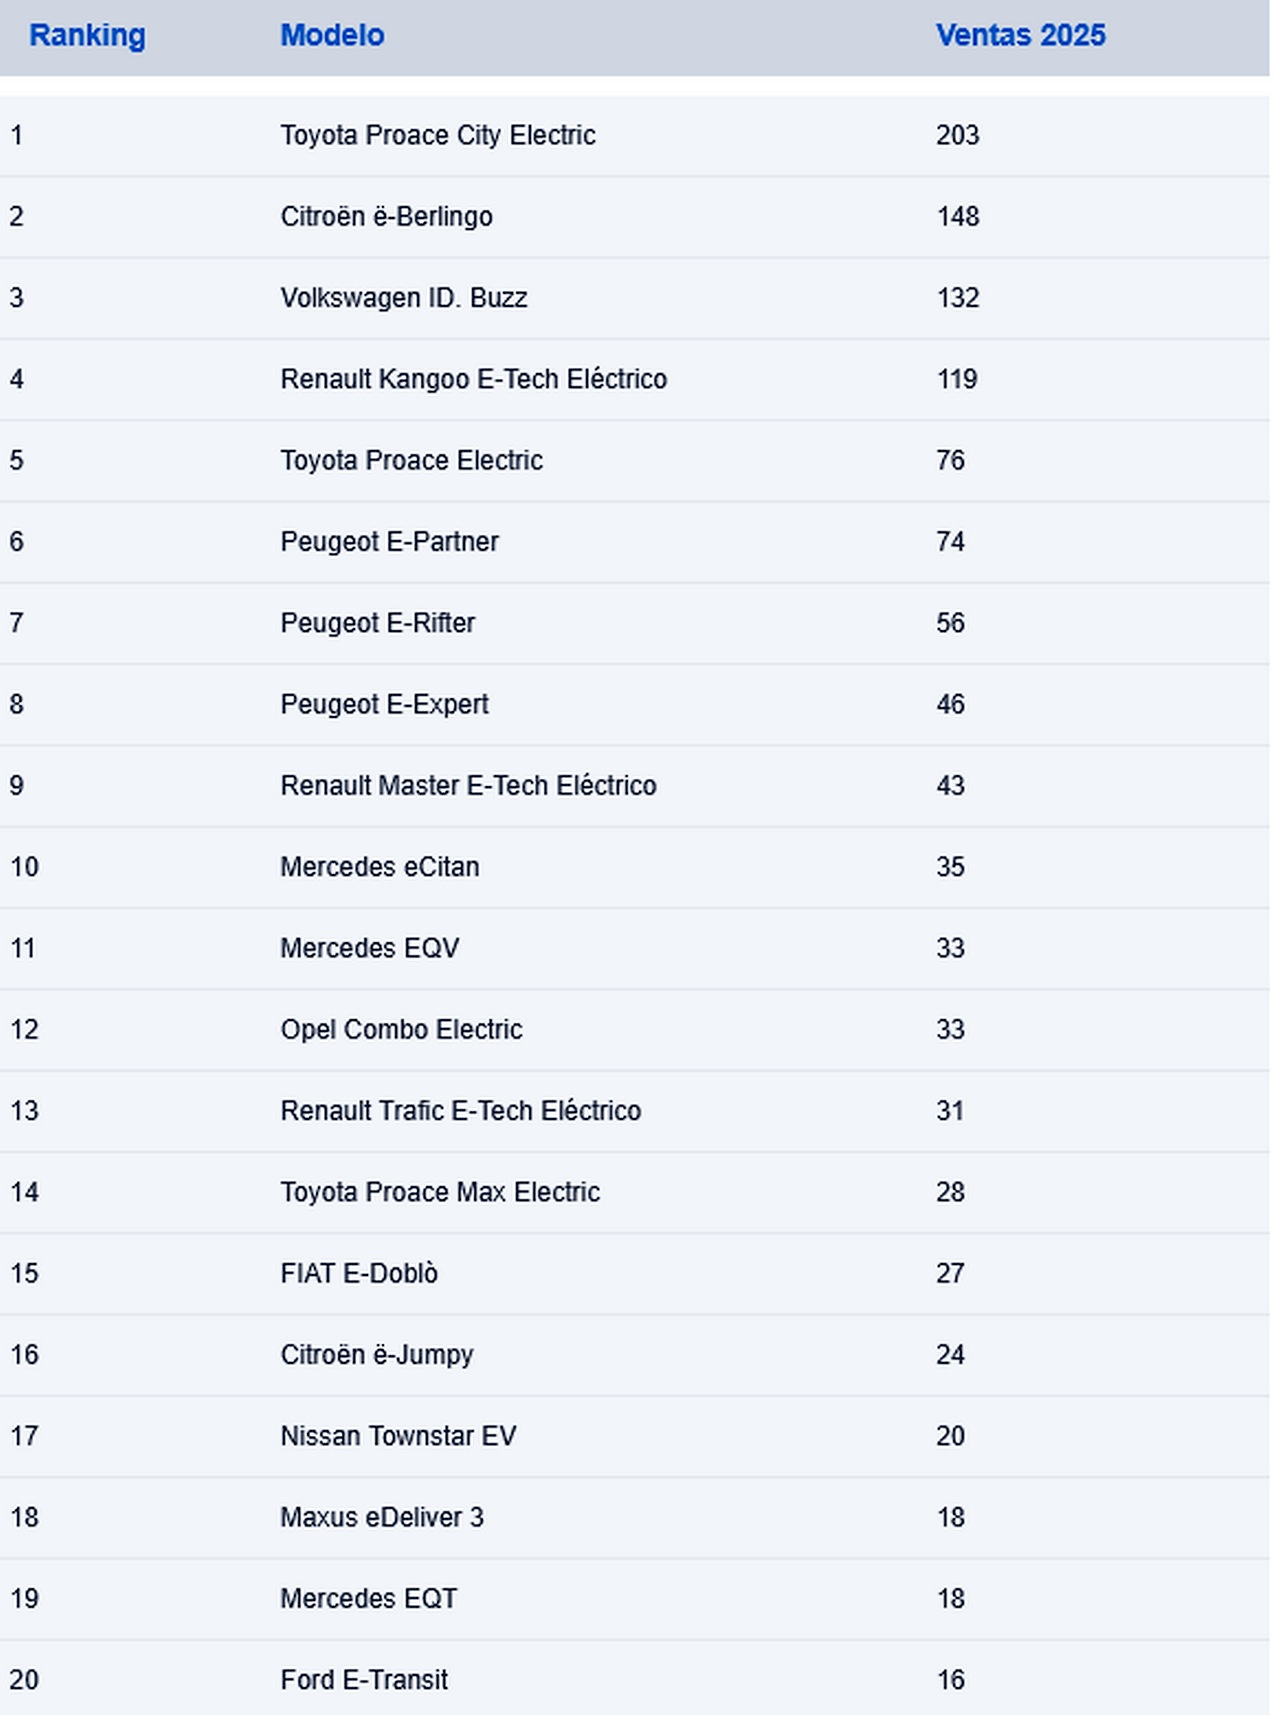
Task: Click the Nissan Townstar EV entry
Action: coord(398,1436)
